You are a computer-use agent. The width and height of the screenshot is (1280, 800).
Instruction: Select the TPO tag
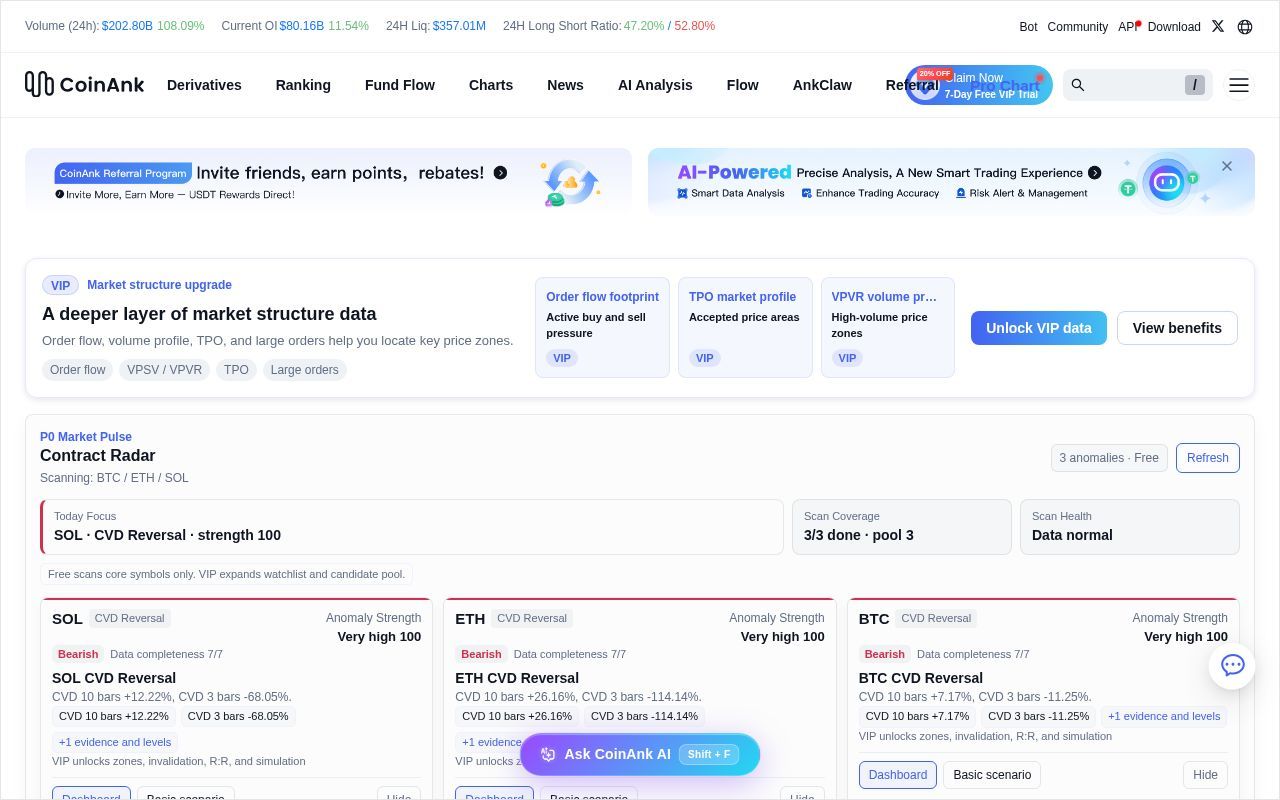tap(236, 370)
